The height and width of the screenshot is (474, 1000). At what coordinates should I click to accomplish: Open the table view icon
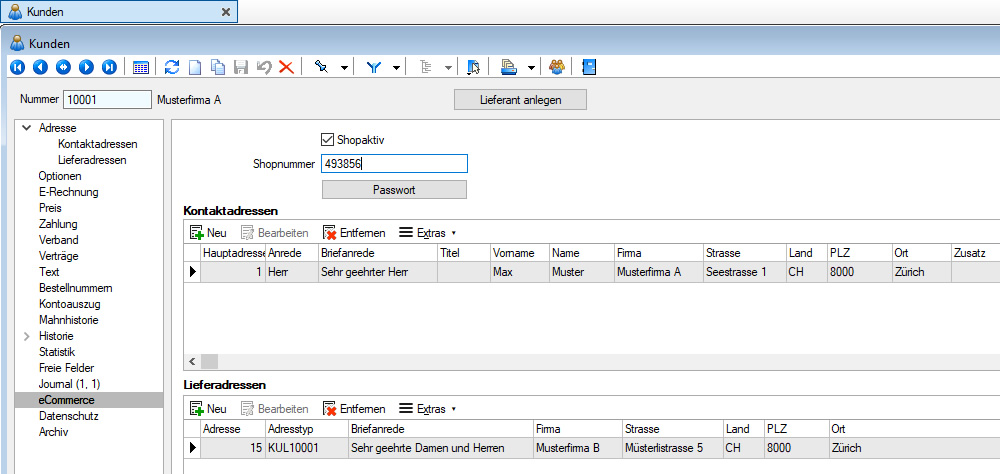(141, 67)
